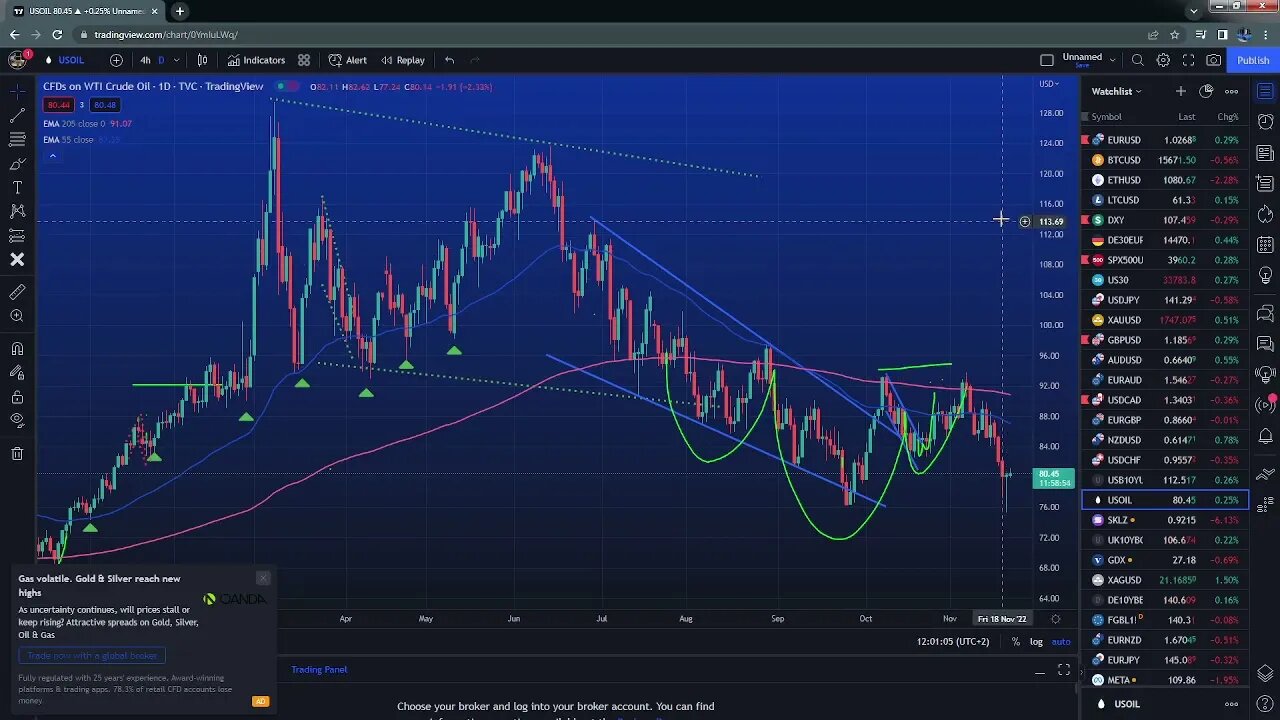Image resolution: width=1280 pixels, height=720 pixels.
Task: Add a symbol to compare with plus icon
Action: (x=116, y=60)
